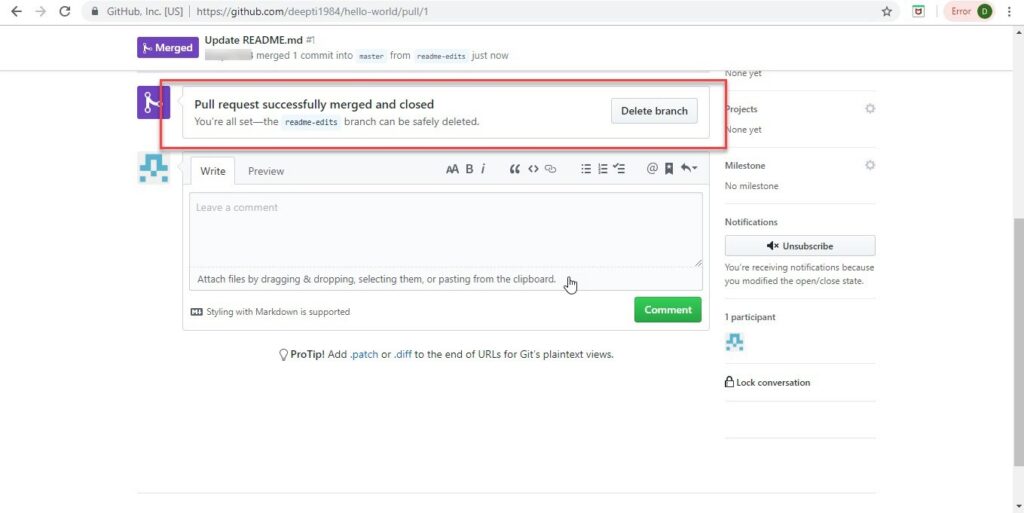The image size is (1024, 513).
Task: Click the Error profile indicator
Action: (x=970, y=11)
